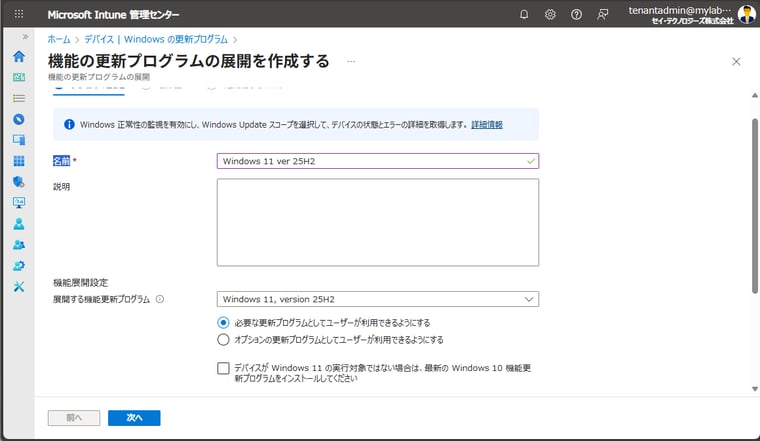Click the 次へ button
The height and width of the screenshot is (441, 760).
coord(134,418)
